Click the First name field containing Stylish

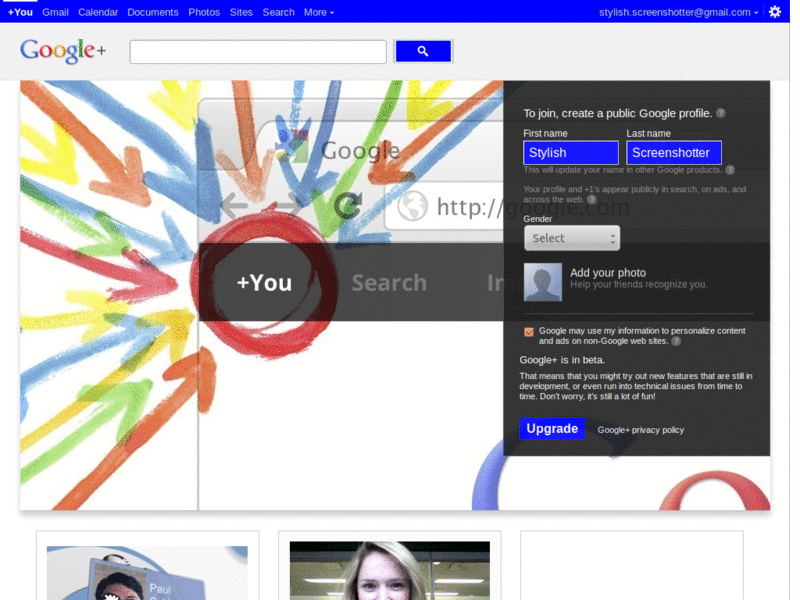(571, 153)
